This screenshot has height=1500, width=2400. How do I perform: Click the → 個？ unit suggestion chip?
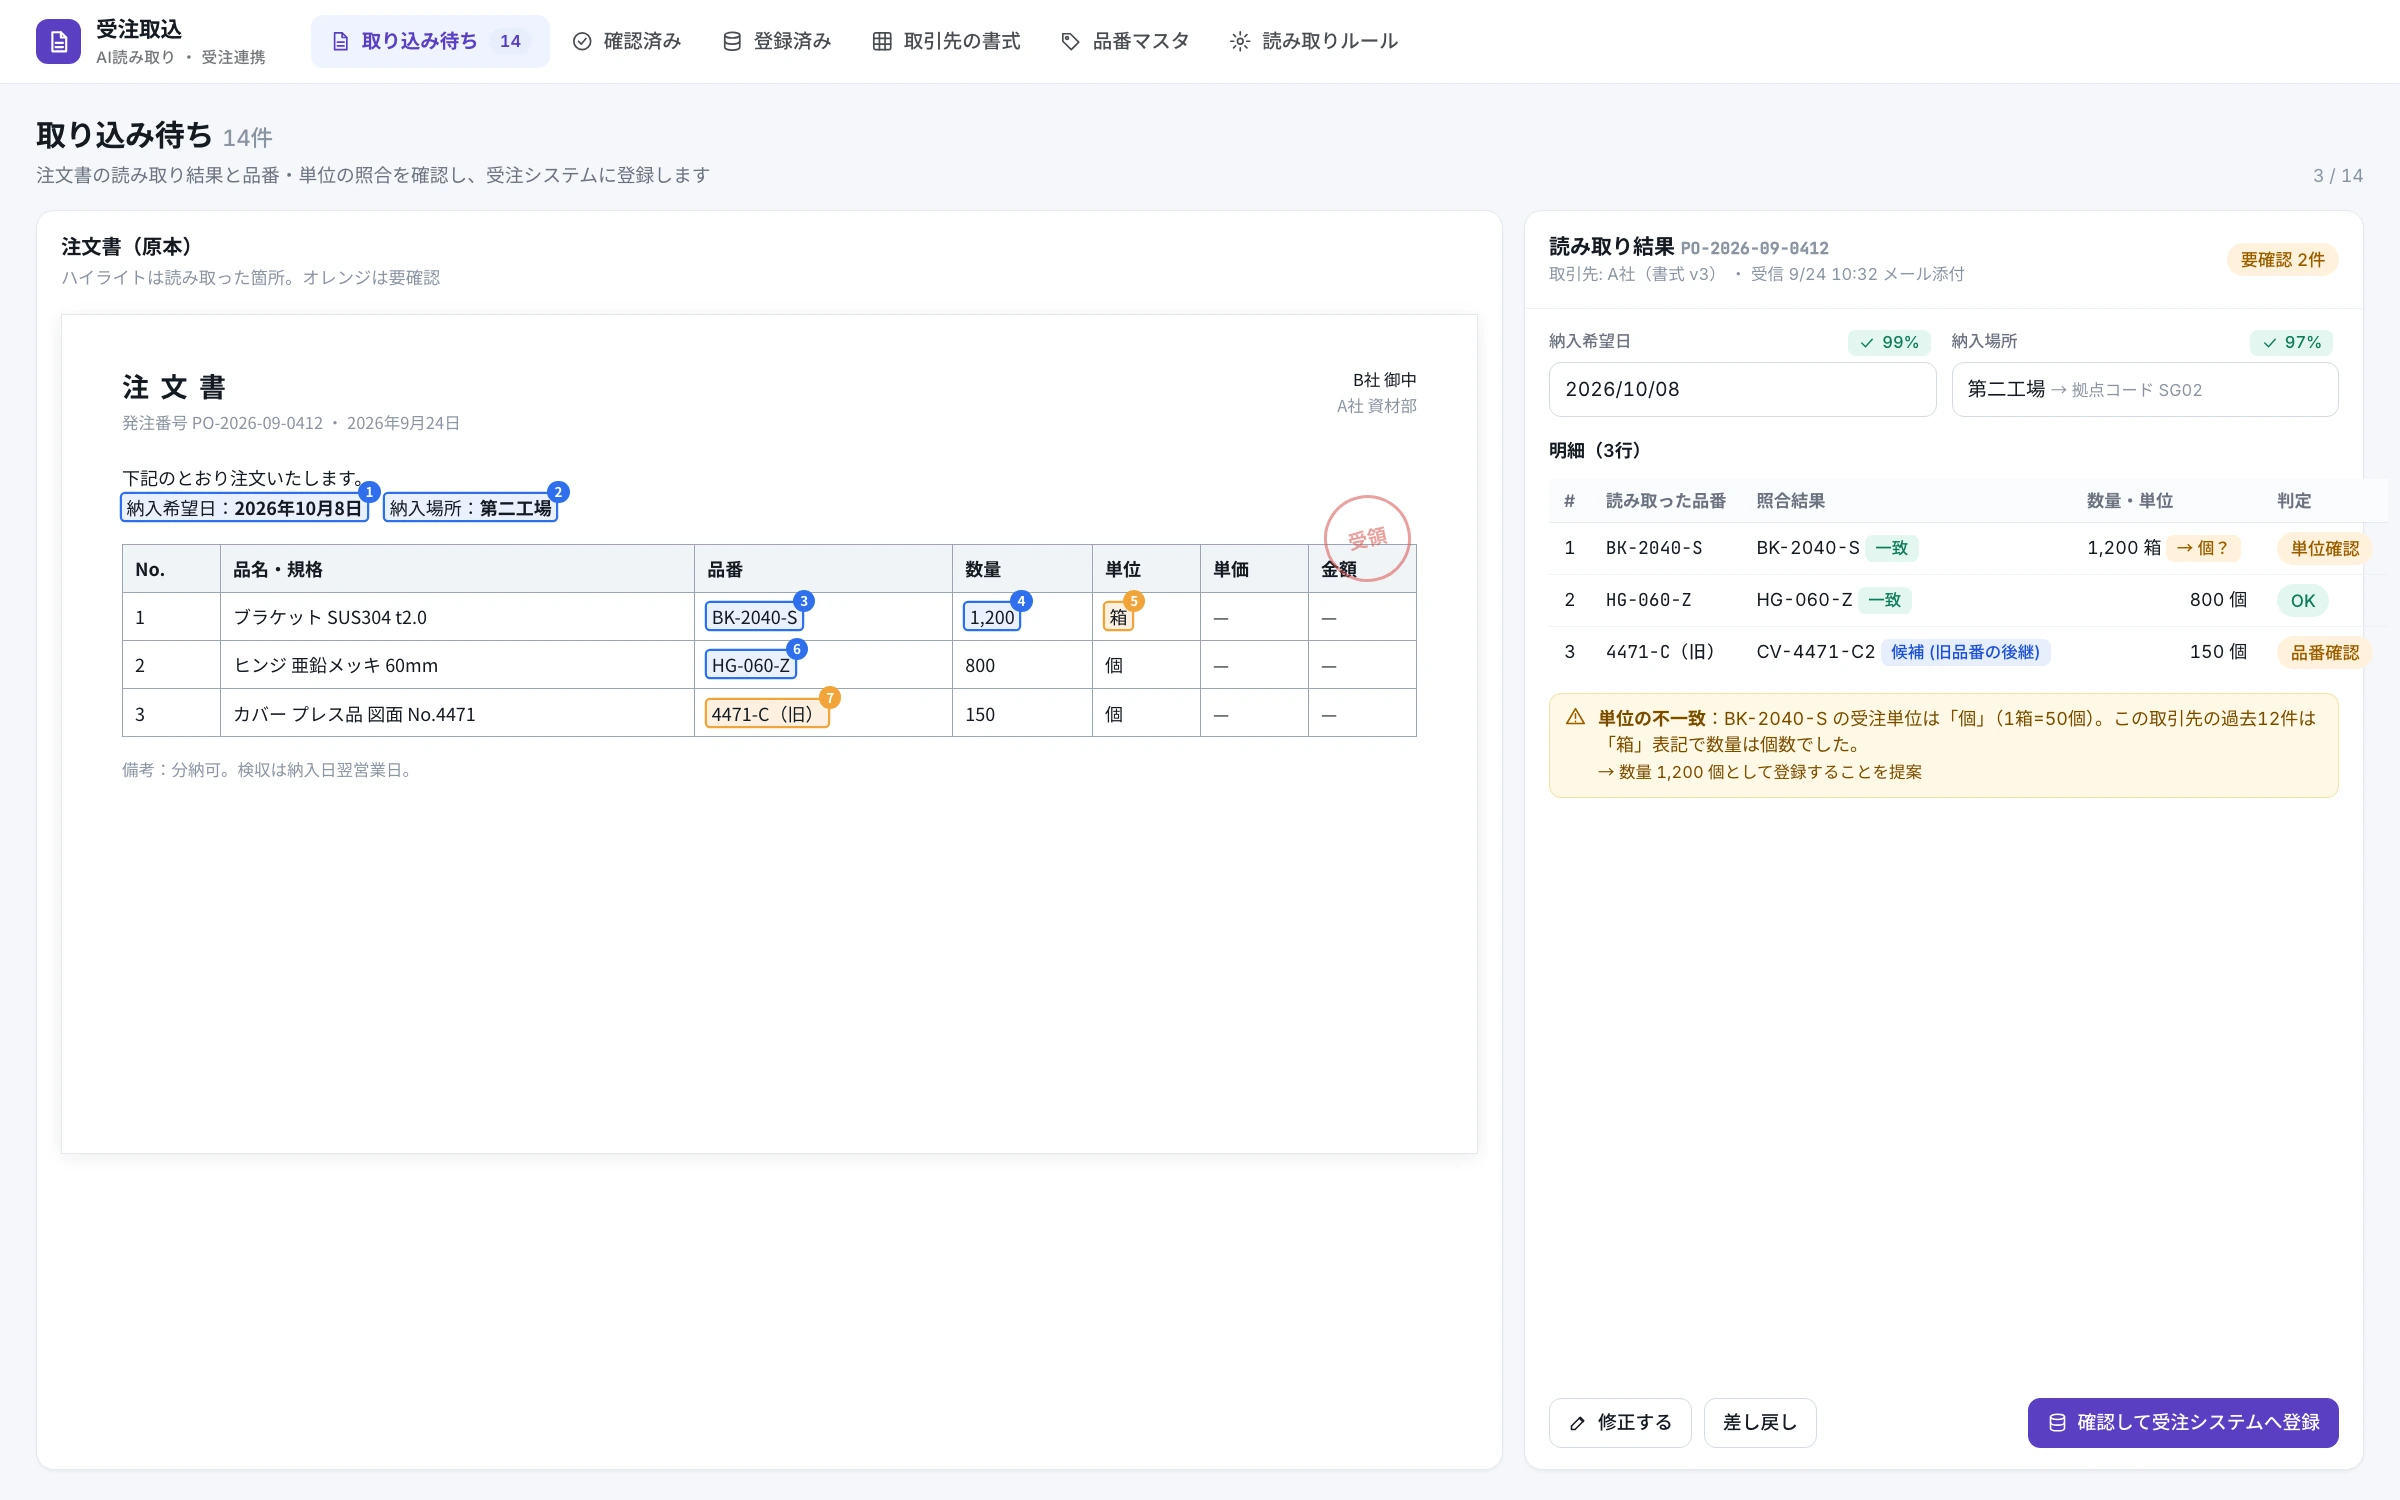pos(2203,548)
